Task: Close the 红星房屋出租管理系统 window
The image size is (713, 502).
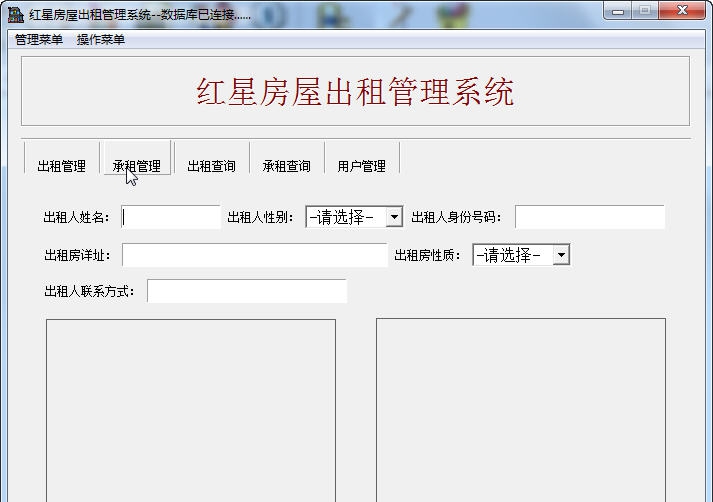Action: point(682,11)
